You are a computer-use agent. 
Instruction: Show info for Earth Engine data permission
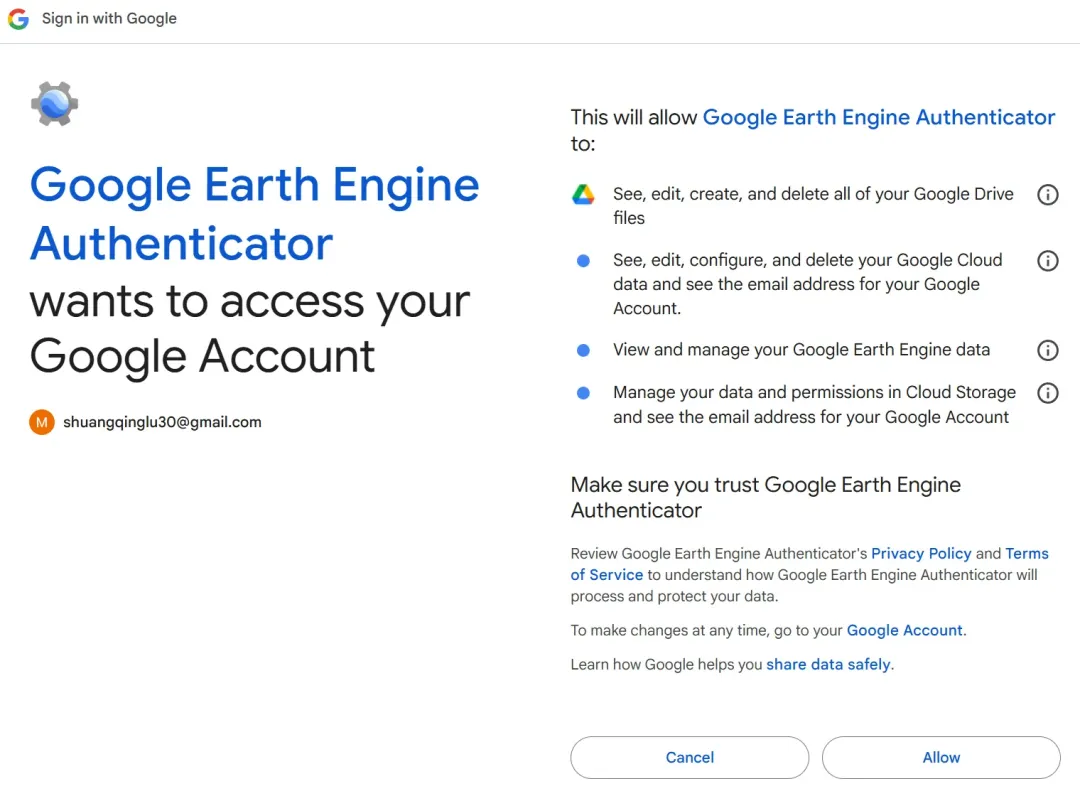1047,350
